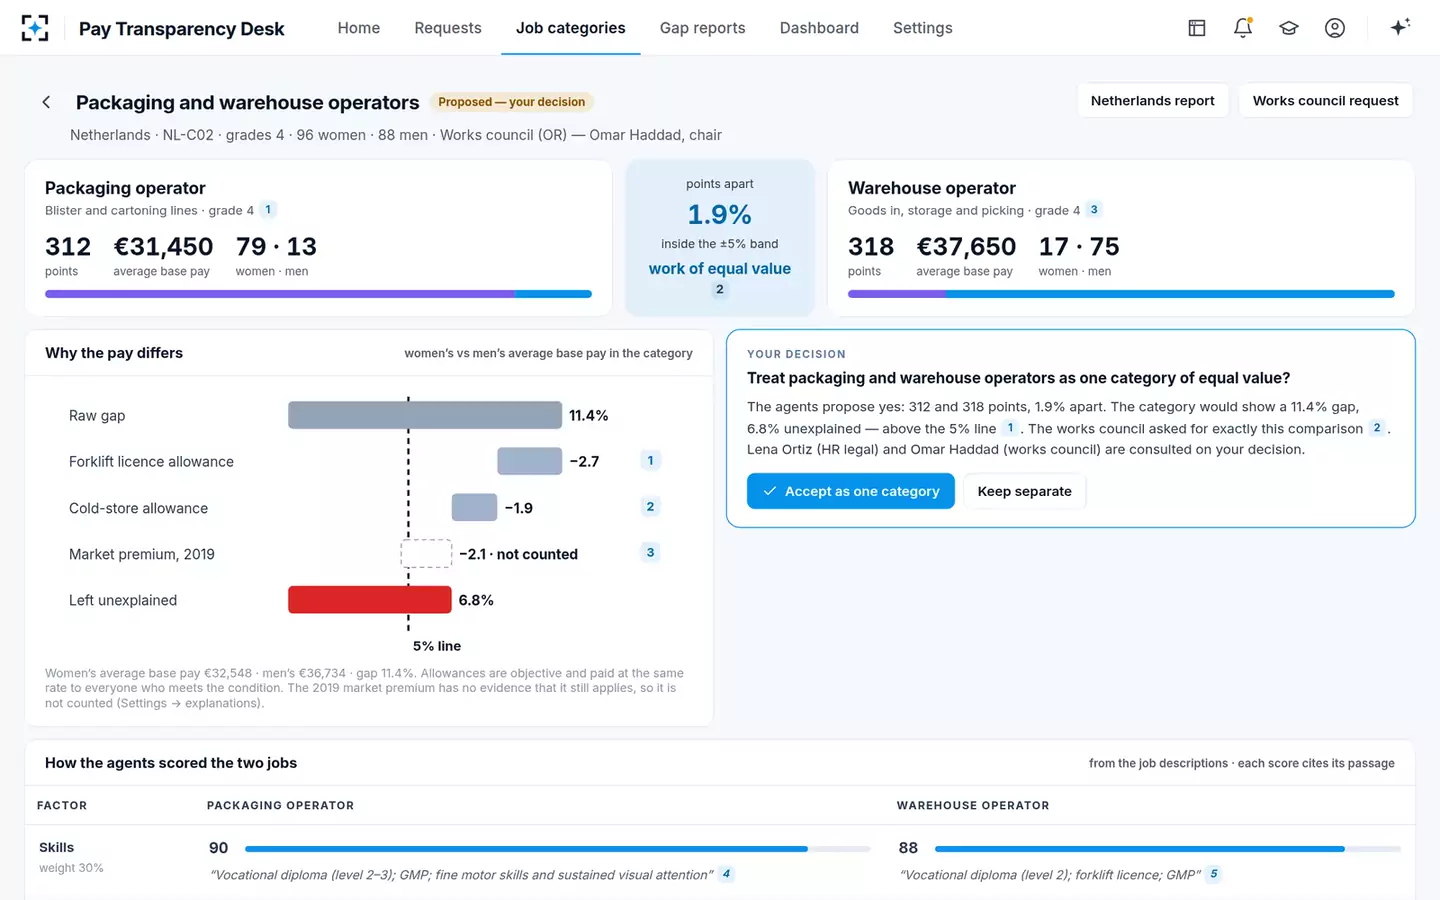Click the packaging Skills score bar at 90
Screen dimensions: 1440x900
click(557, 849)
